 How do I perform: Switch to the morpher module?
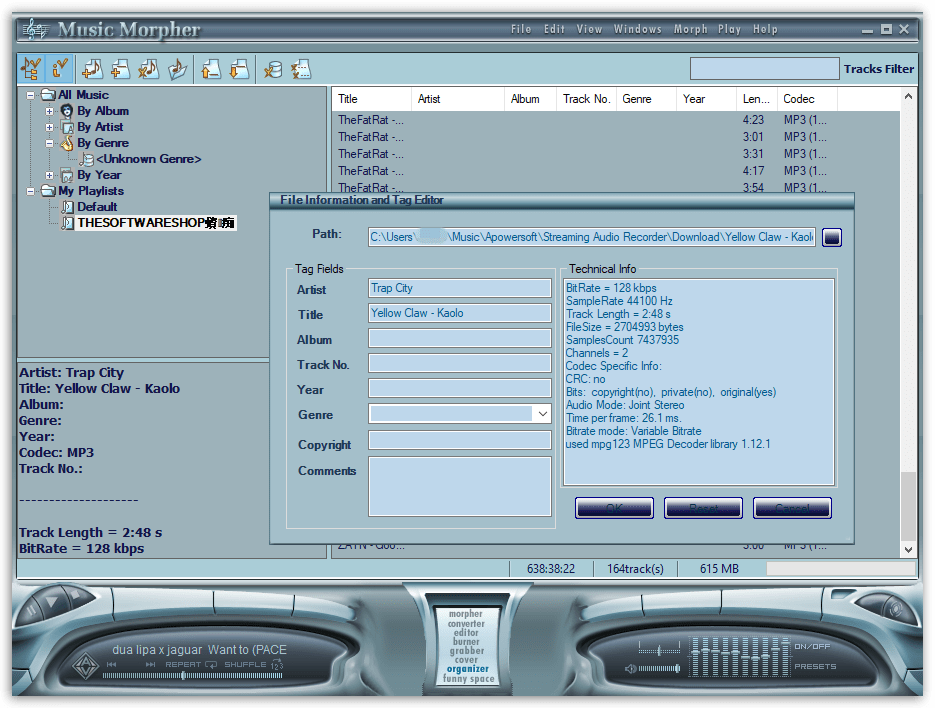pyautogui.click(x=466, y=614)
